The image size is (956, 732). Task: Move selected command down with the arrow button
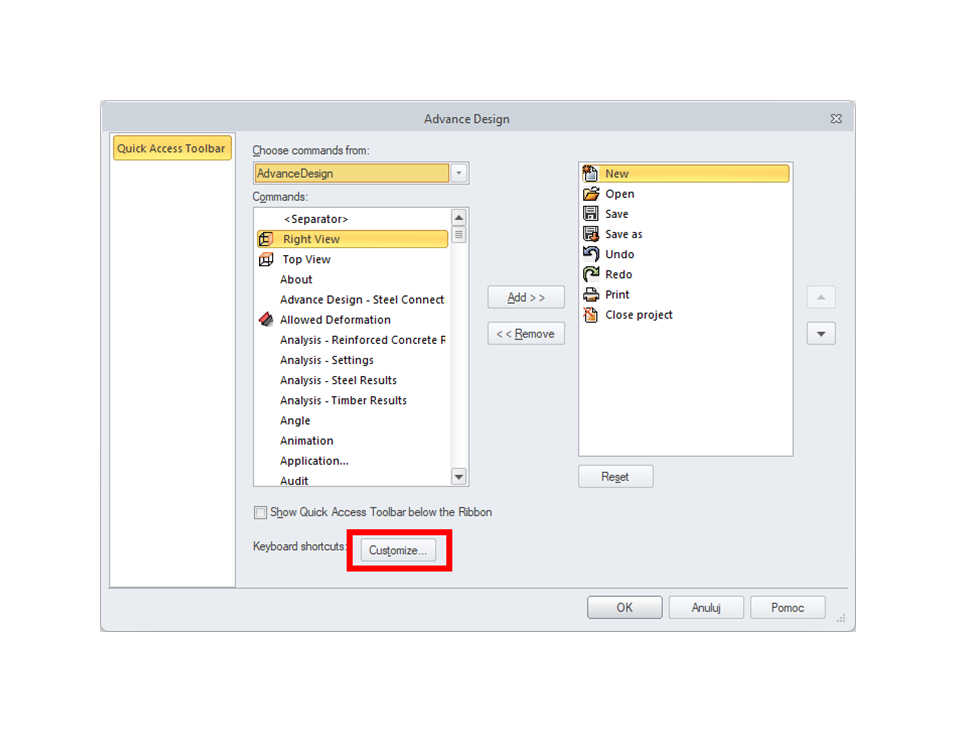821,334
